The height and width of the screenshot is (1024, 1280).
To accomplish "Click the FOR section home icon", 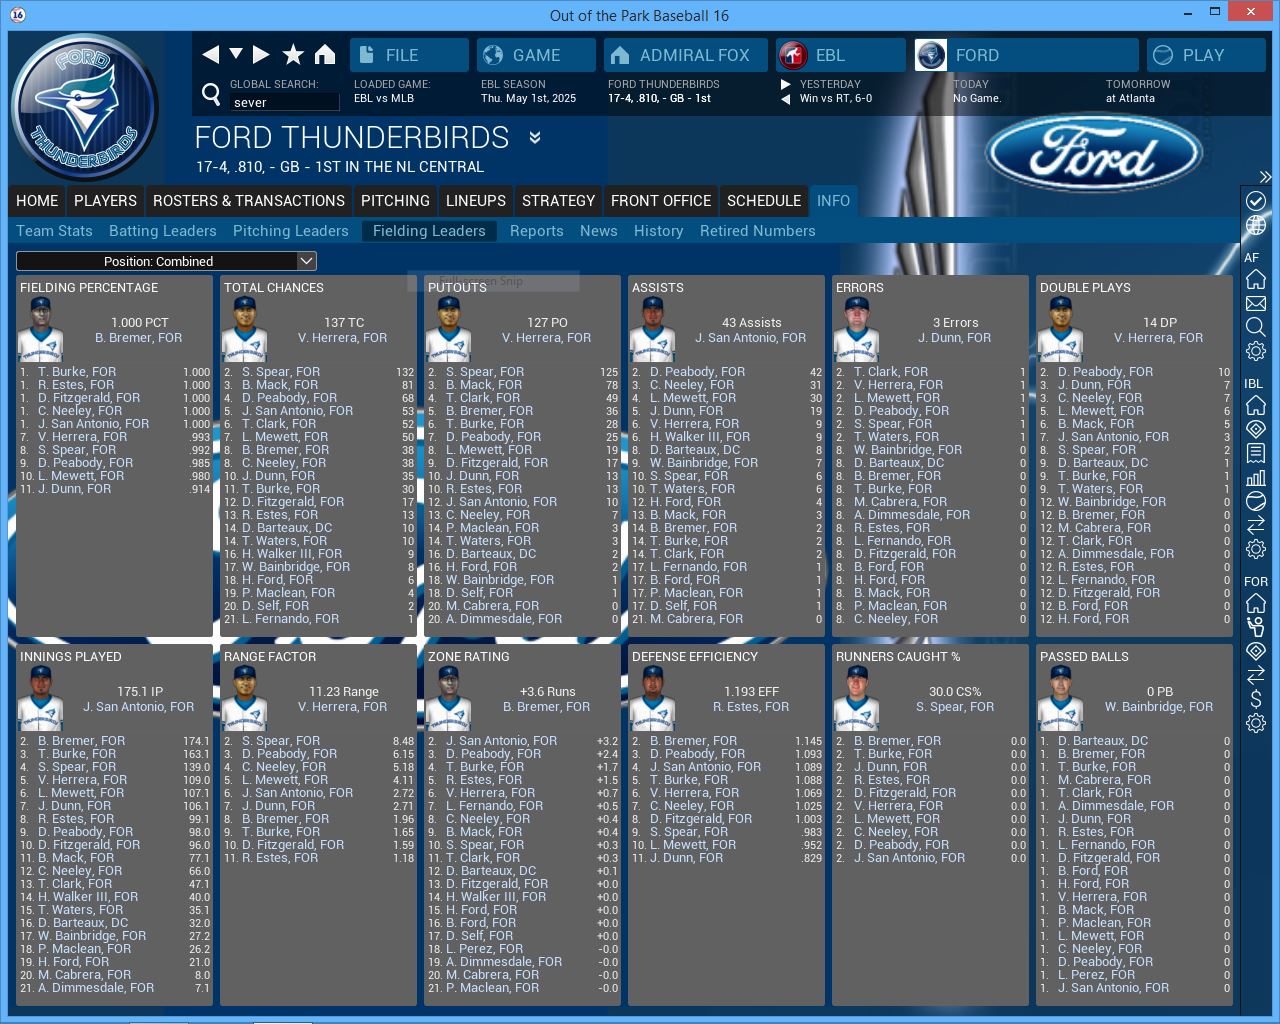I will point(1256,603).
